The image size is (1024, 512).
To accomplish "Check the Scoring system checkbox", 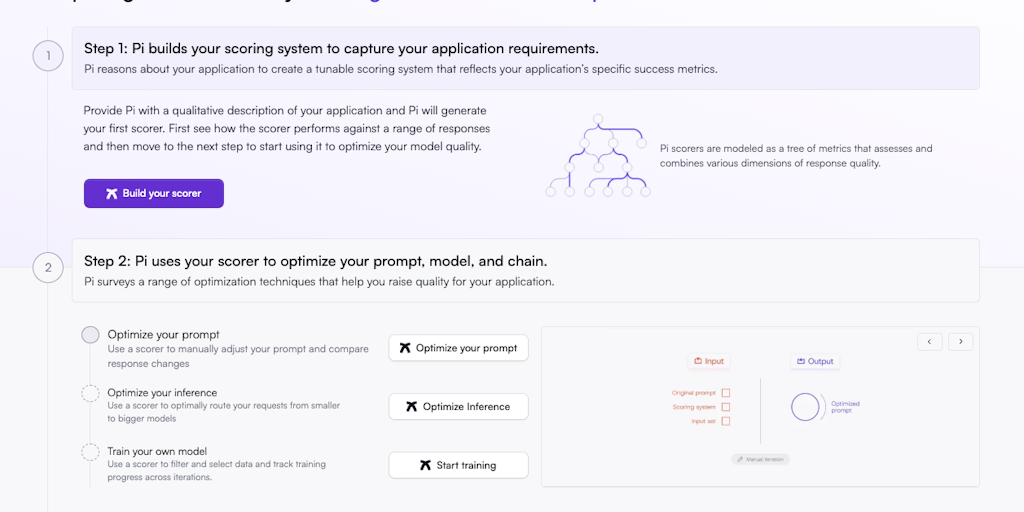I will tap(726, 407).
